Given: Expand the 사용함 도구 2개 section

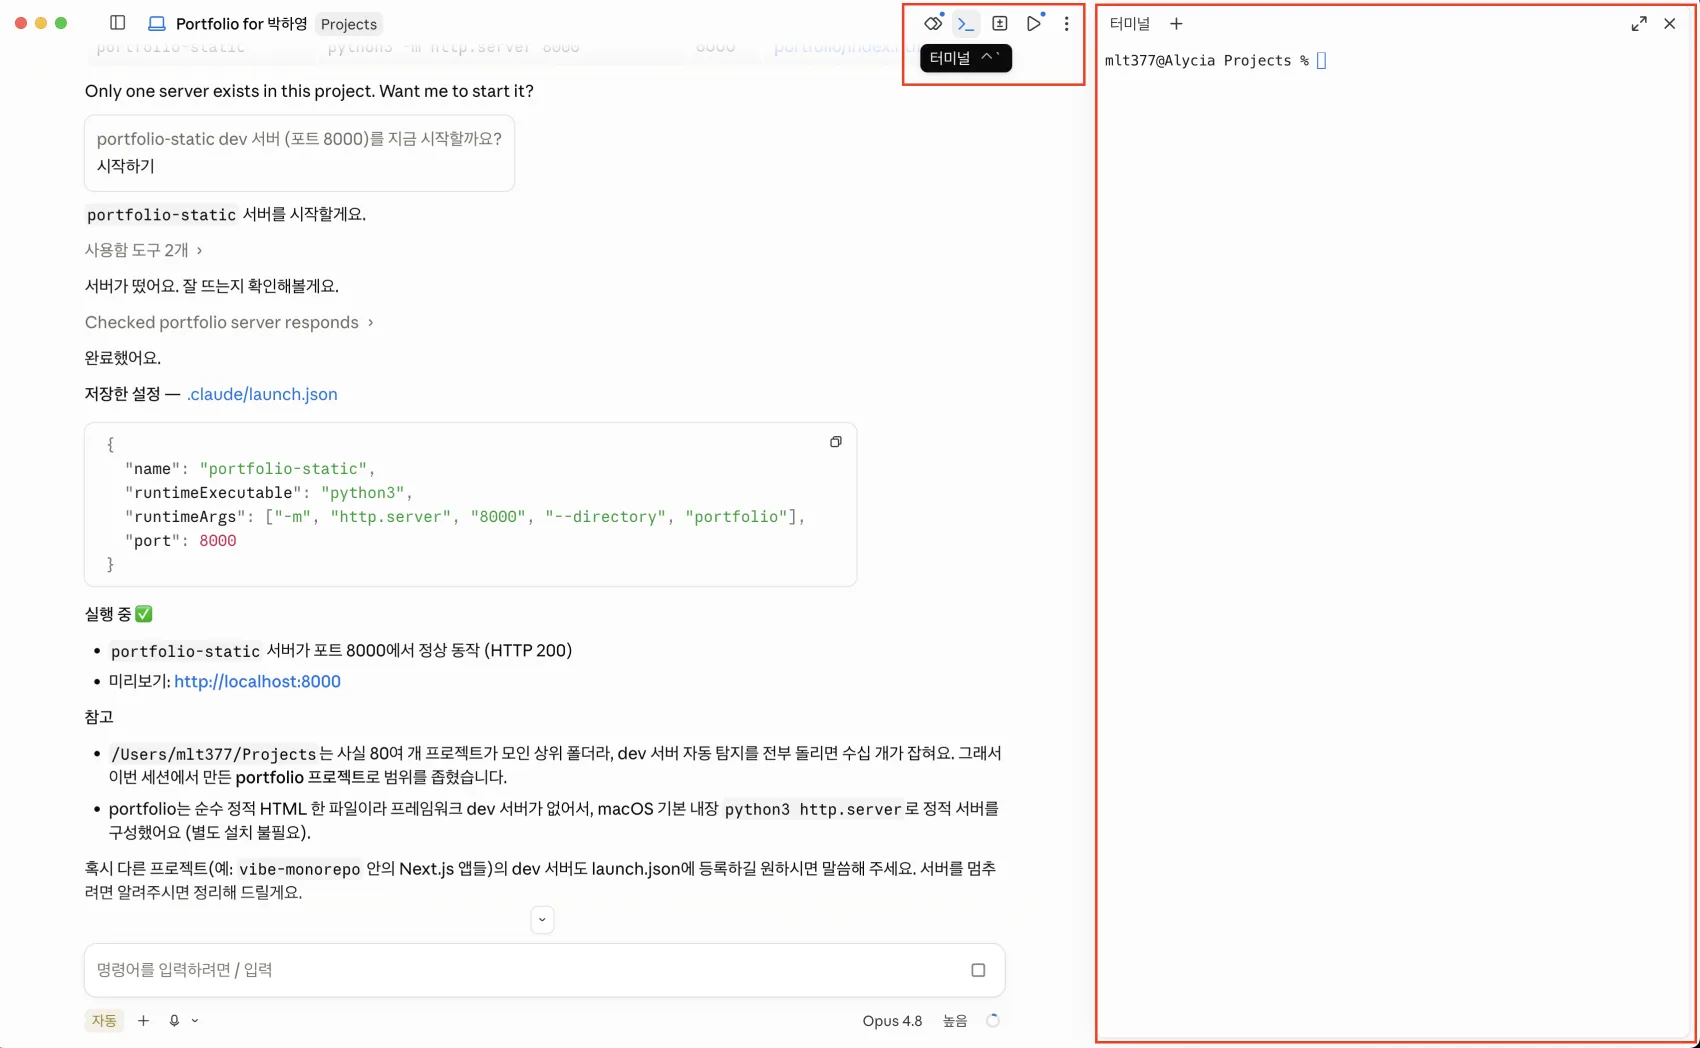Looking at the screenshot, I should coord(143,250).
